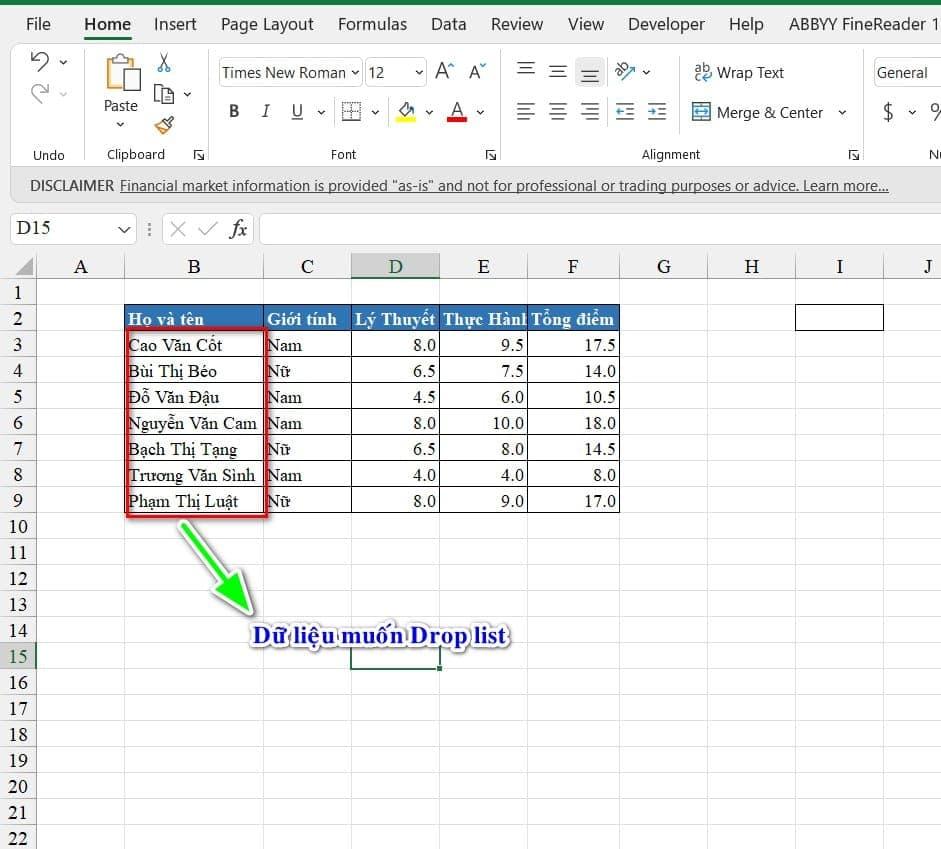Open the font name dropdown

coord(354,72)
